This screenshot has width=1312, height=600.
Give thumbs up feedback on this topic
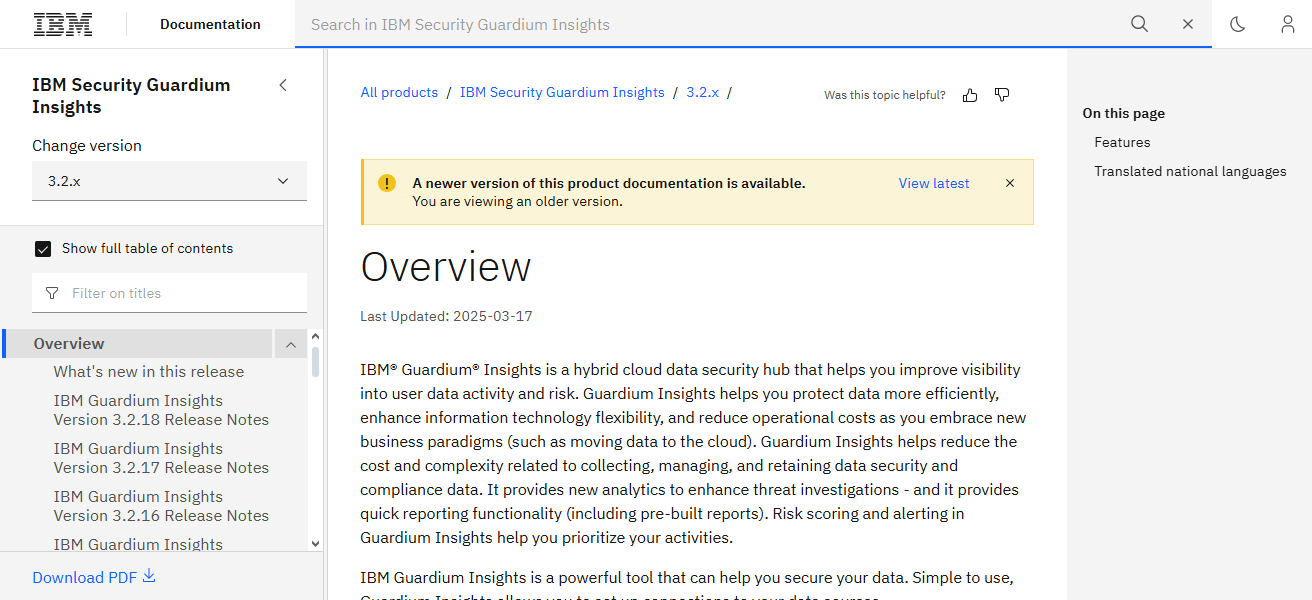[x=969, y=94]
